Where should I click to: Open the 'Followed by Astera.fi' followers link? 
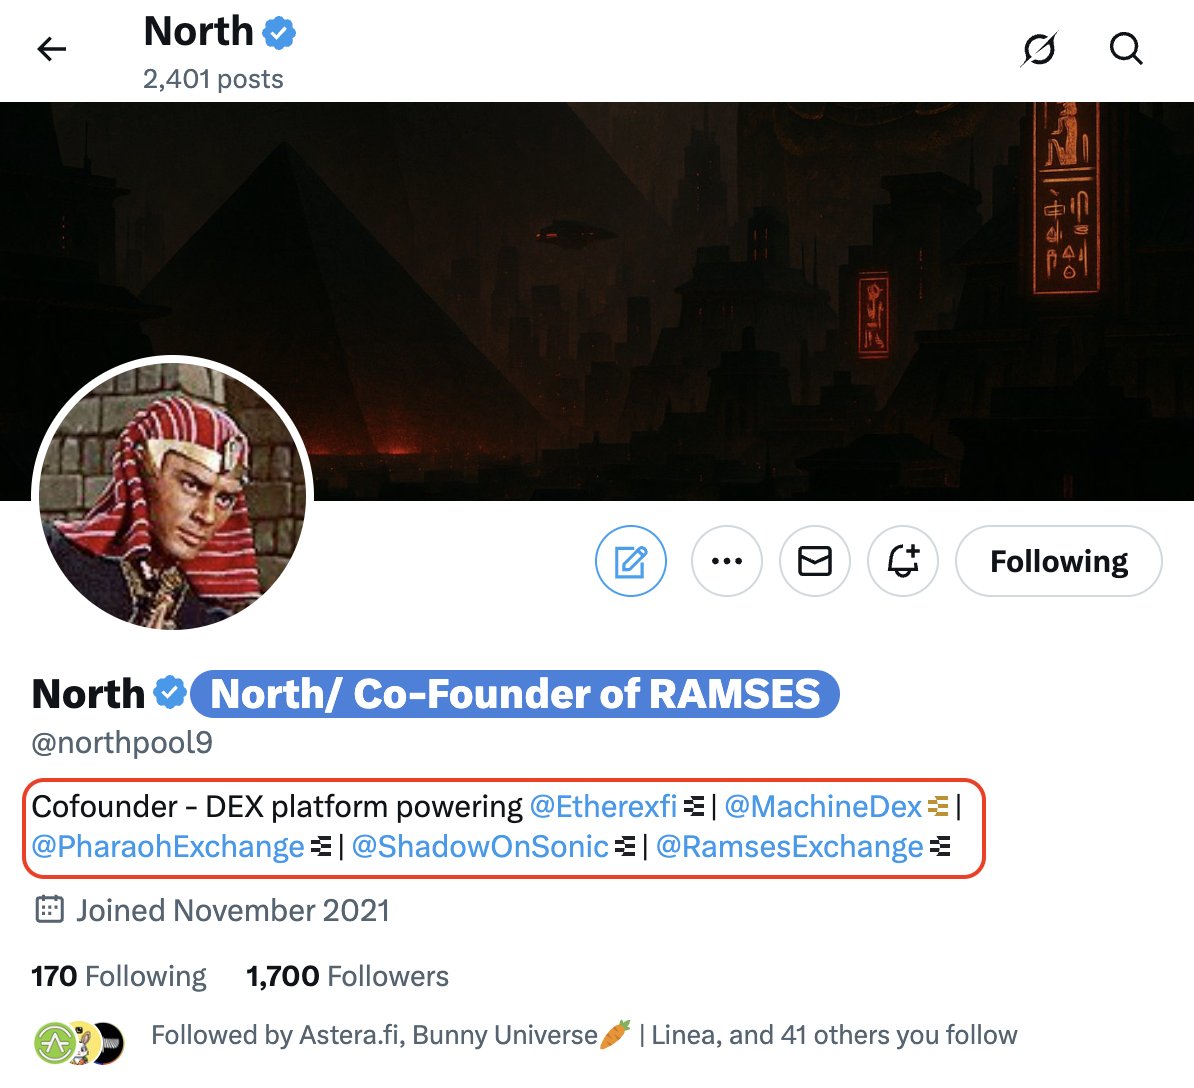point(584,1035)
